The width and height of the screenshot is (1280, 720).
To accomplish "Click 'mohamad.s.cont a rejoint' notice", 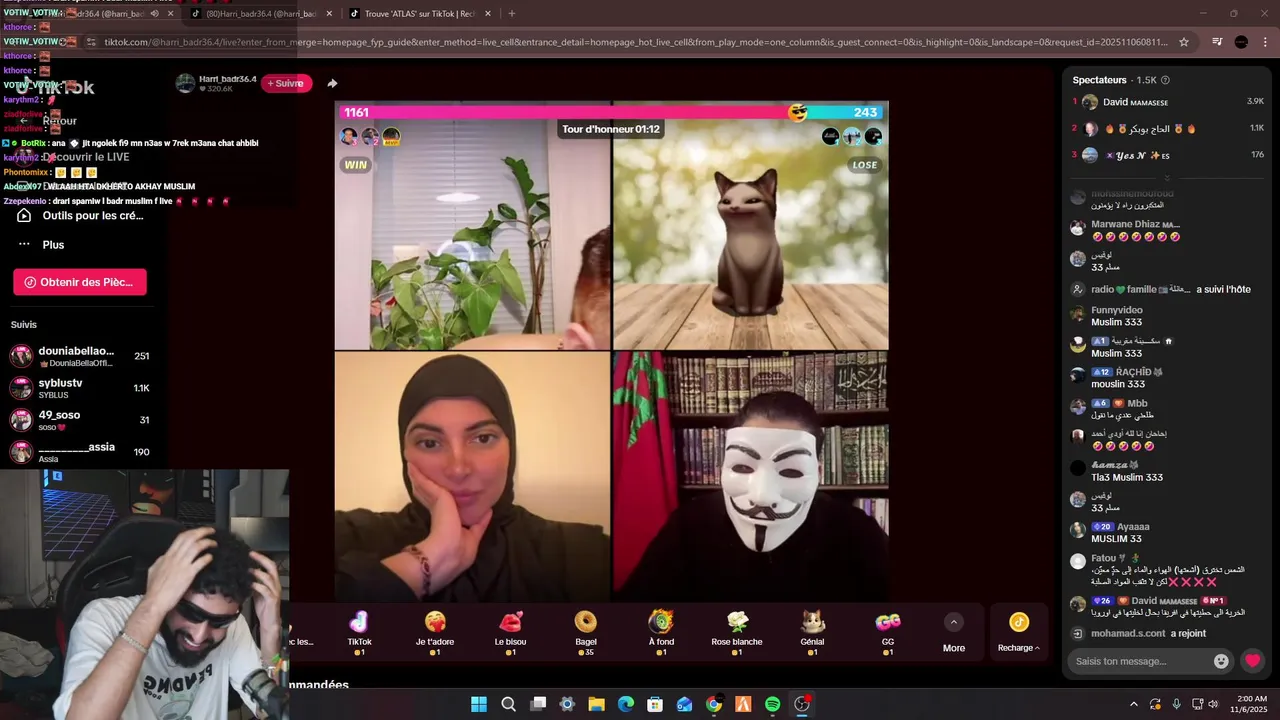I will click(1148, 633).
